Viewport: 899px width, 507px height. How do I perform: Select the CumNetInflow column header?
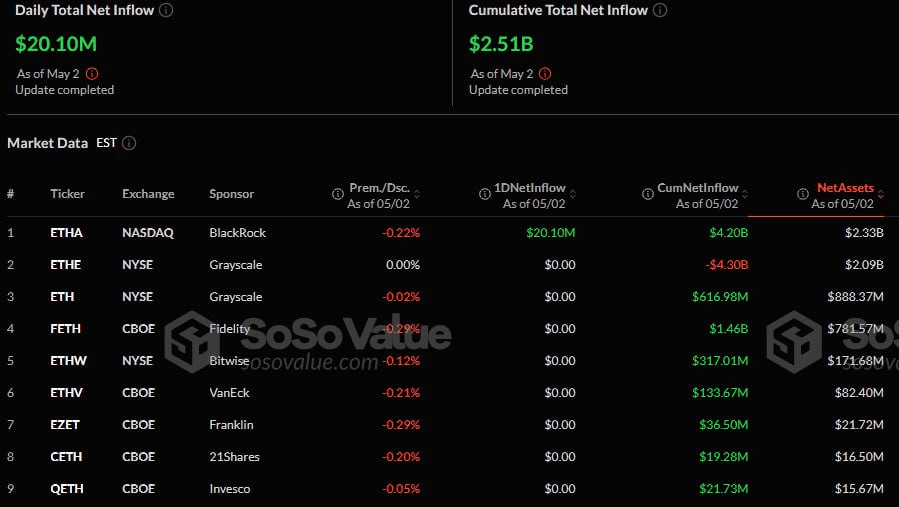click(x=698, y=188)
